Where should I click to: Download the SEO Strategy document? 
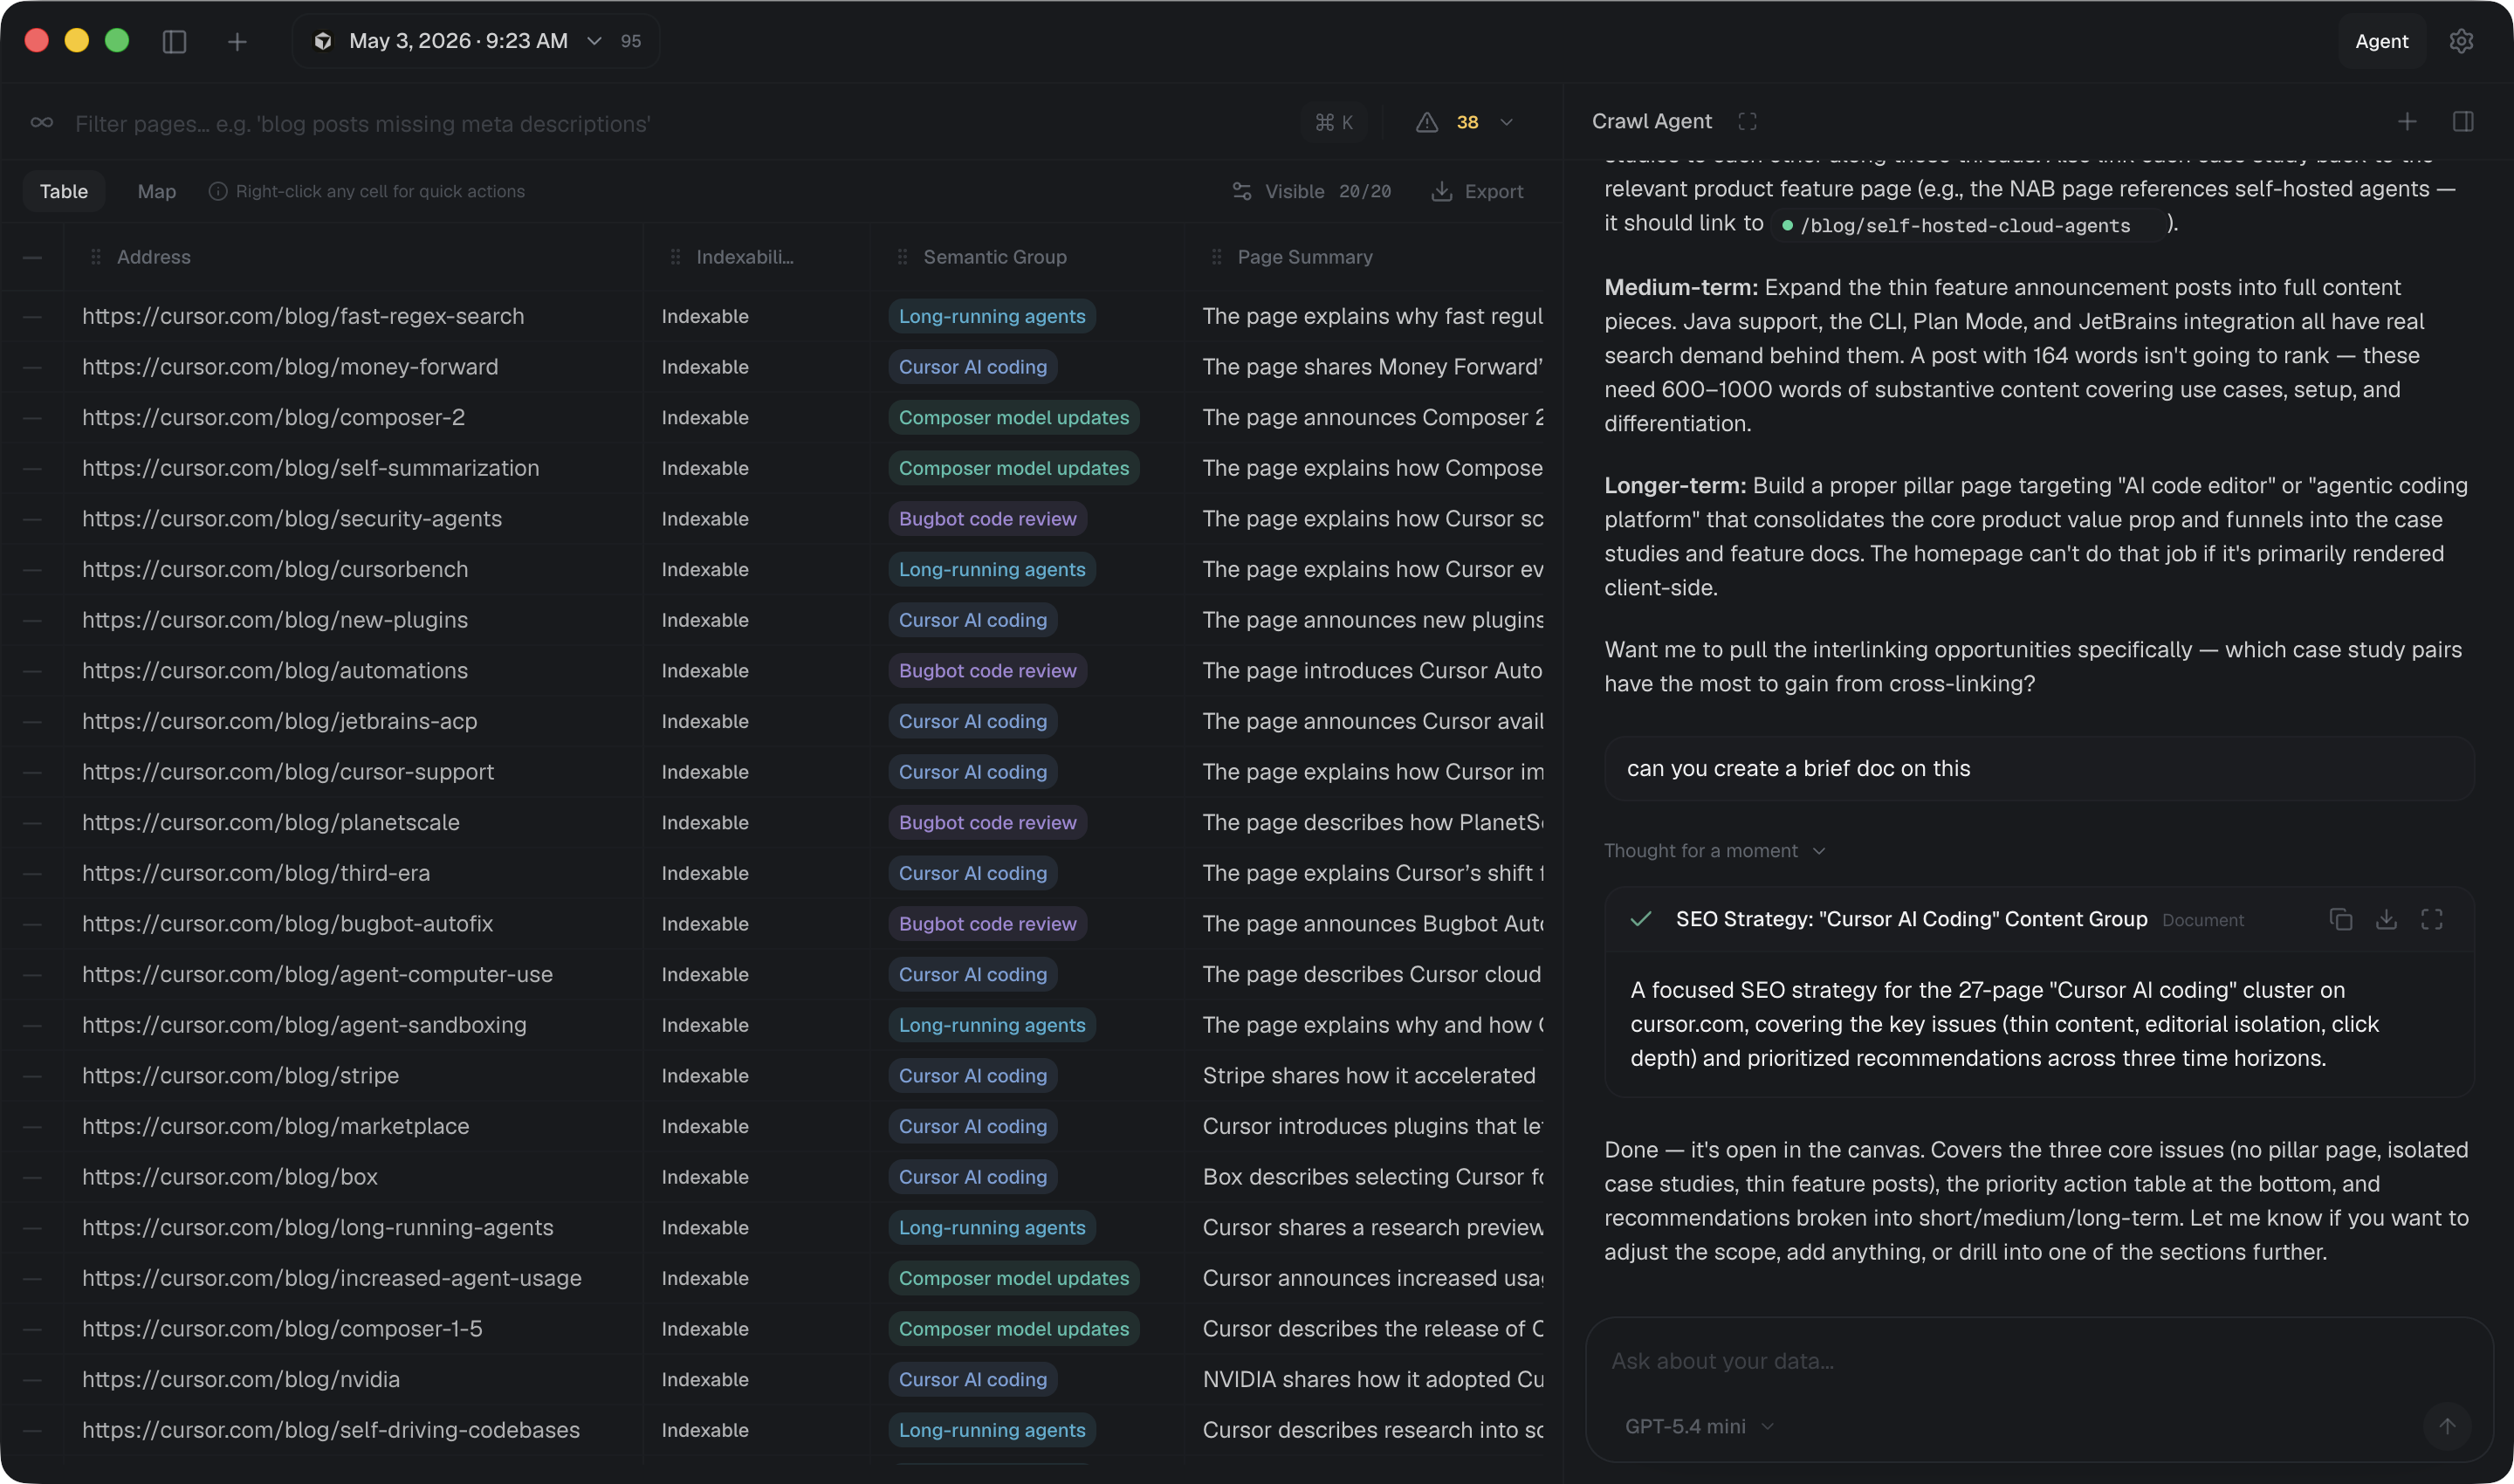2386,919
